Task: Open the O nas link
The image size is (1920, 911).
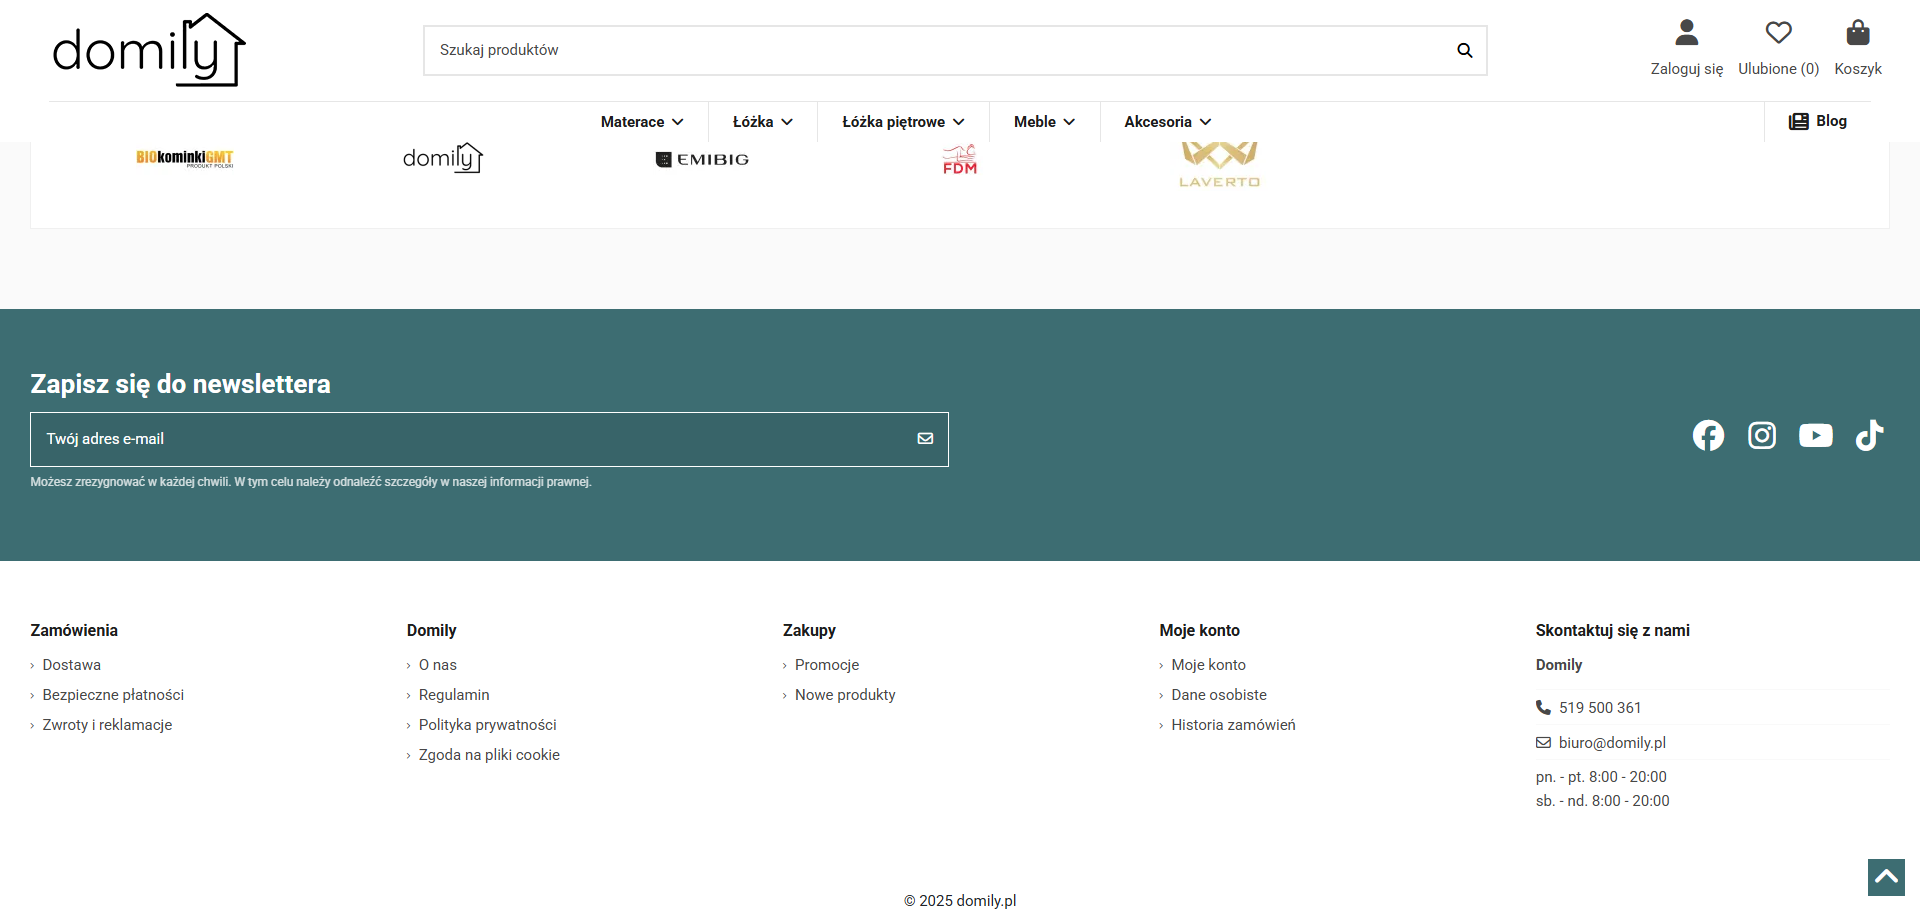Action: 438,665
